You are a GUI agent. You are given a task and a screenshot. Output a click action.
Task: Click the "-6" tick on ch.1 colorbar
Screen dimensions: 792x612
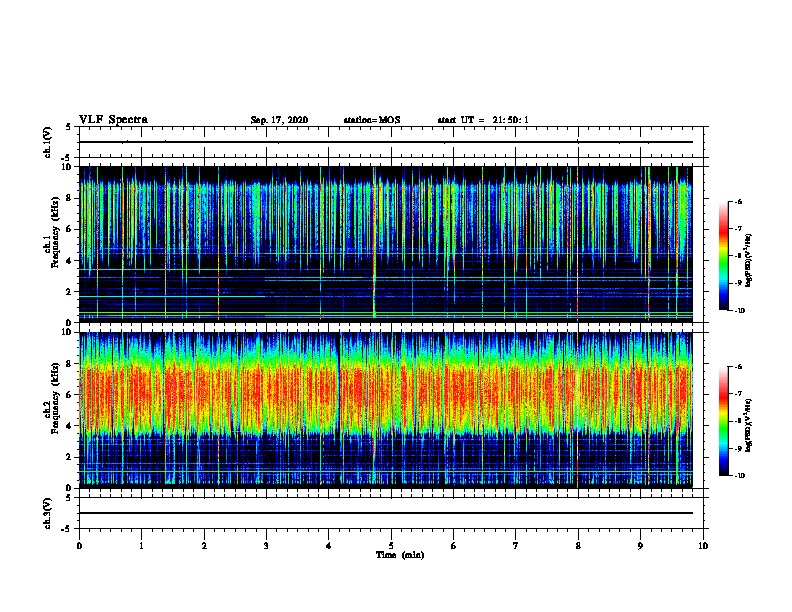click(738, 201)
